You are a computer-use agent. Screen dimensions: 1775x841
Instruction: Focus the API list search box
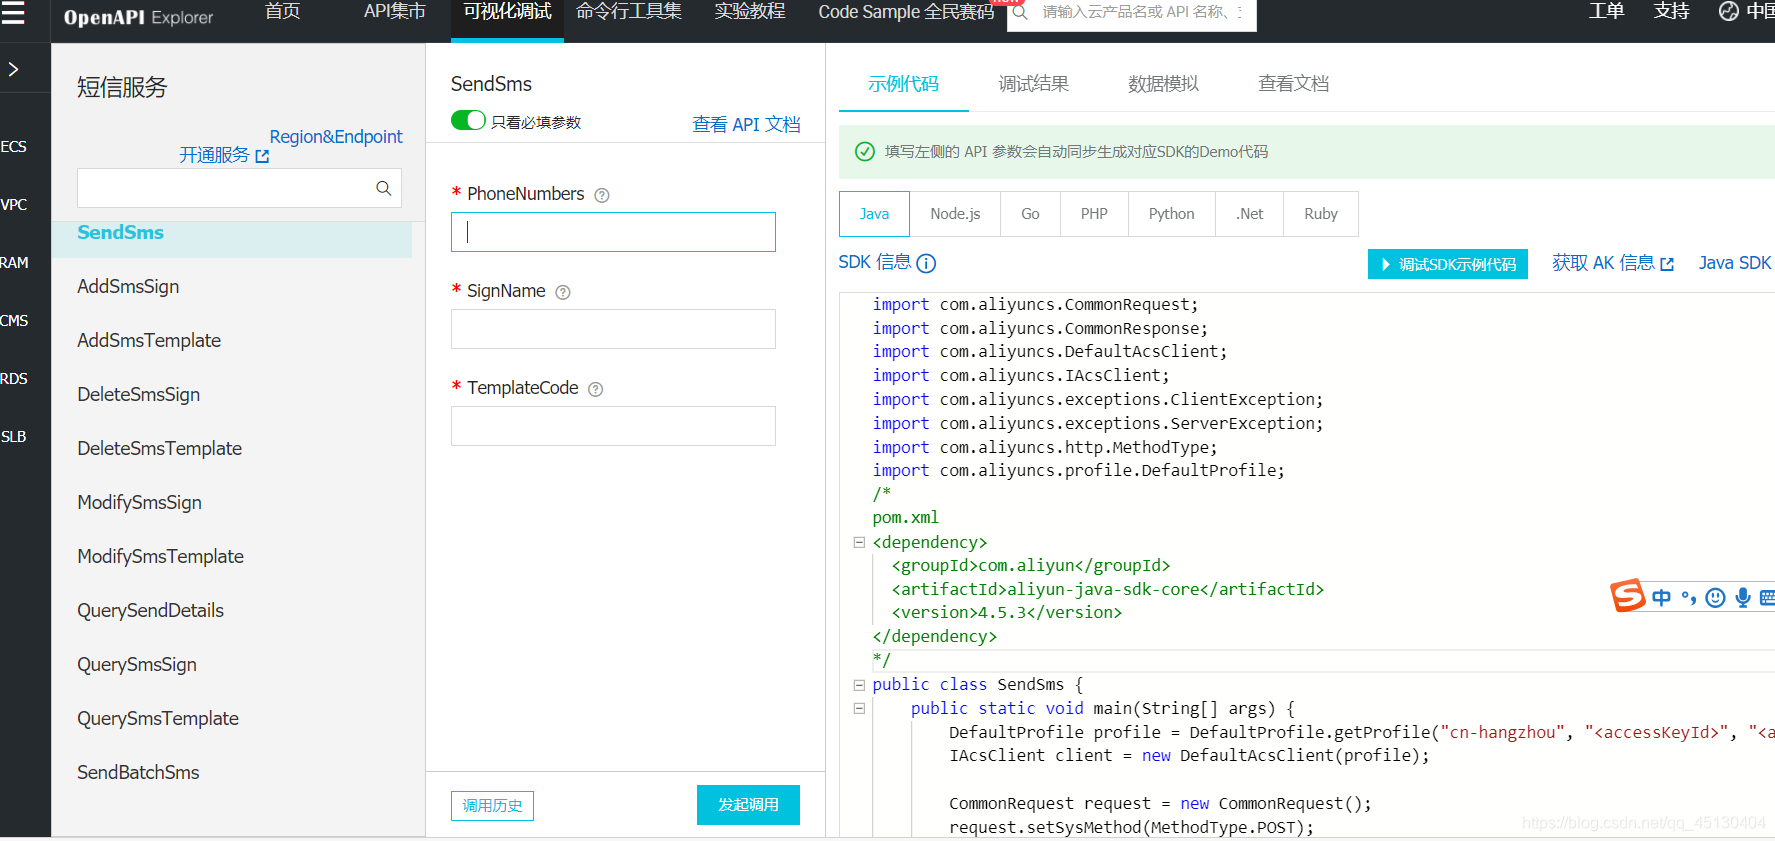coord(239,188)
